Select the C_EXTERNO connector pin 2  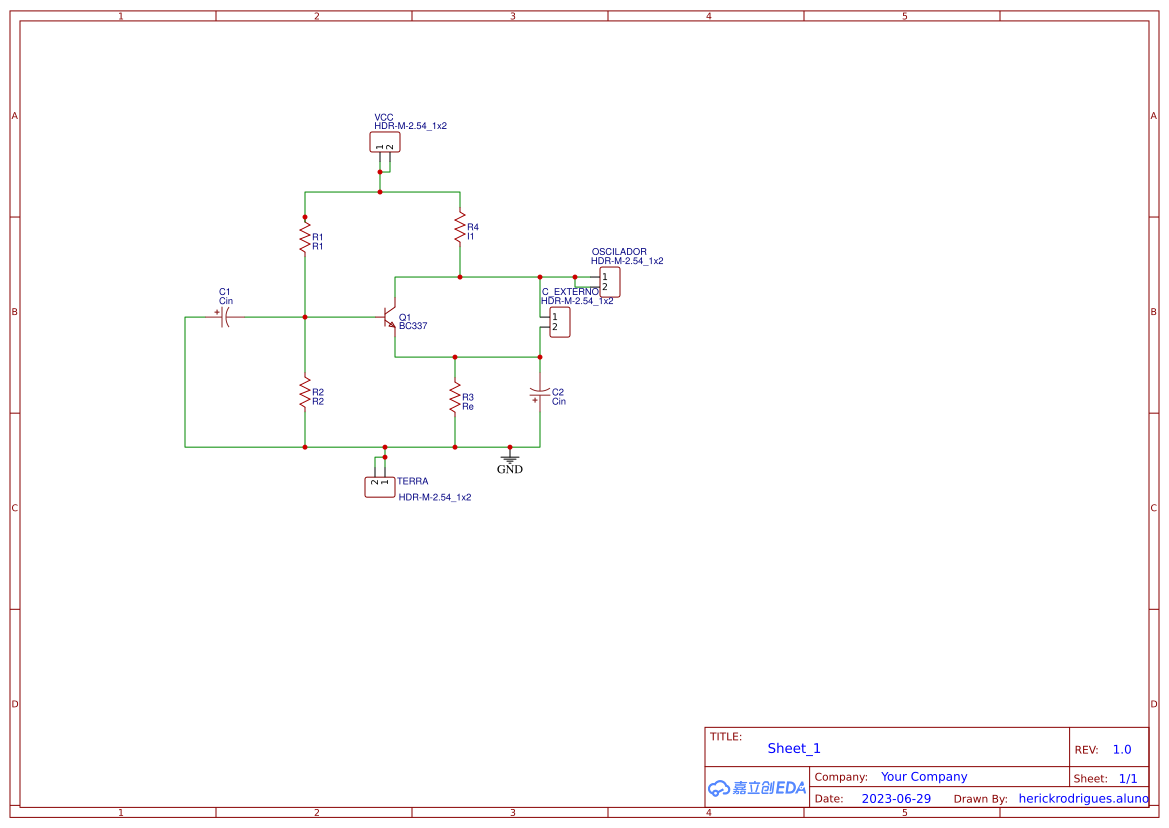point(556,329)
